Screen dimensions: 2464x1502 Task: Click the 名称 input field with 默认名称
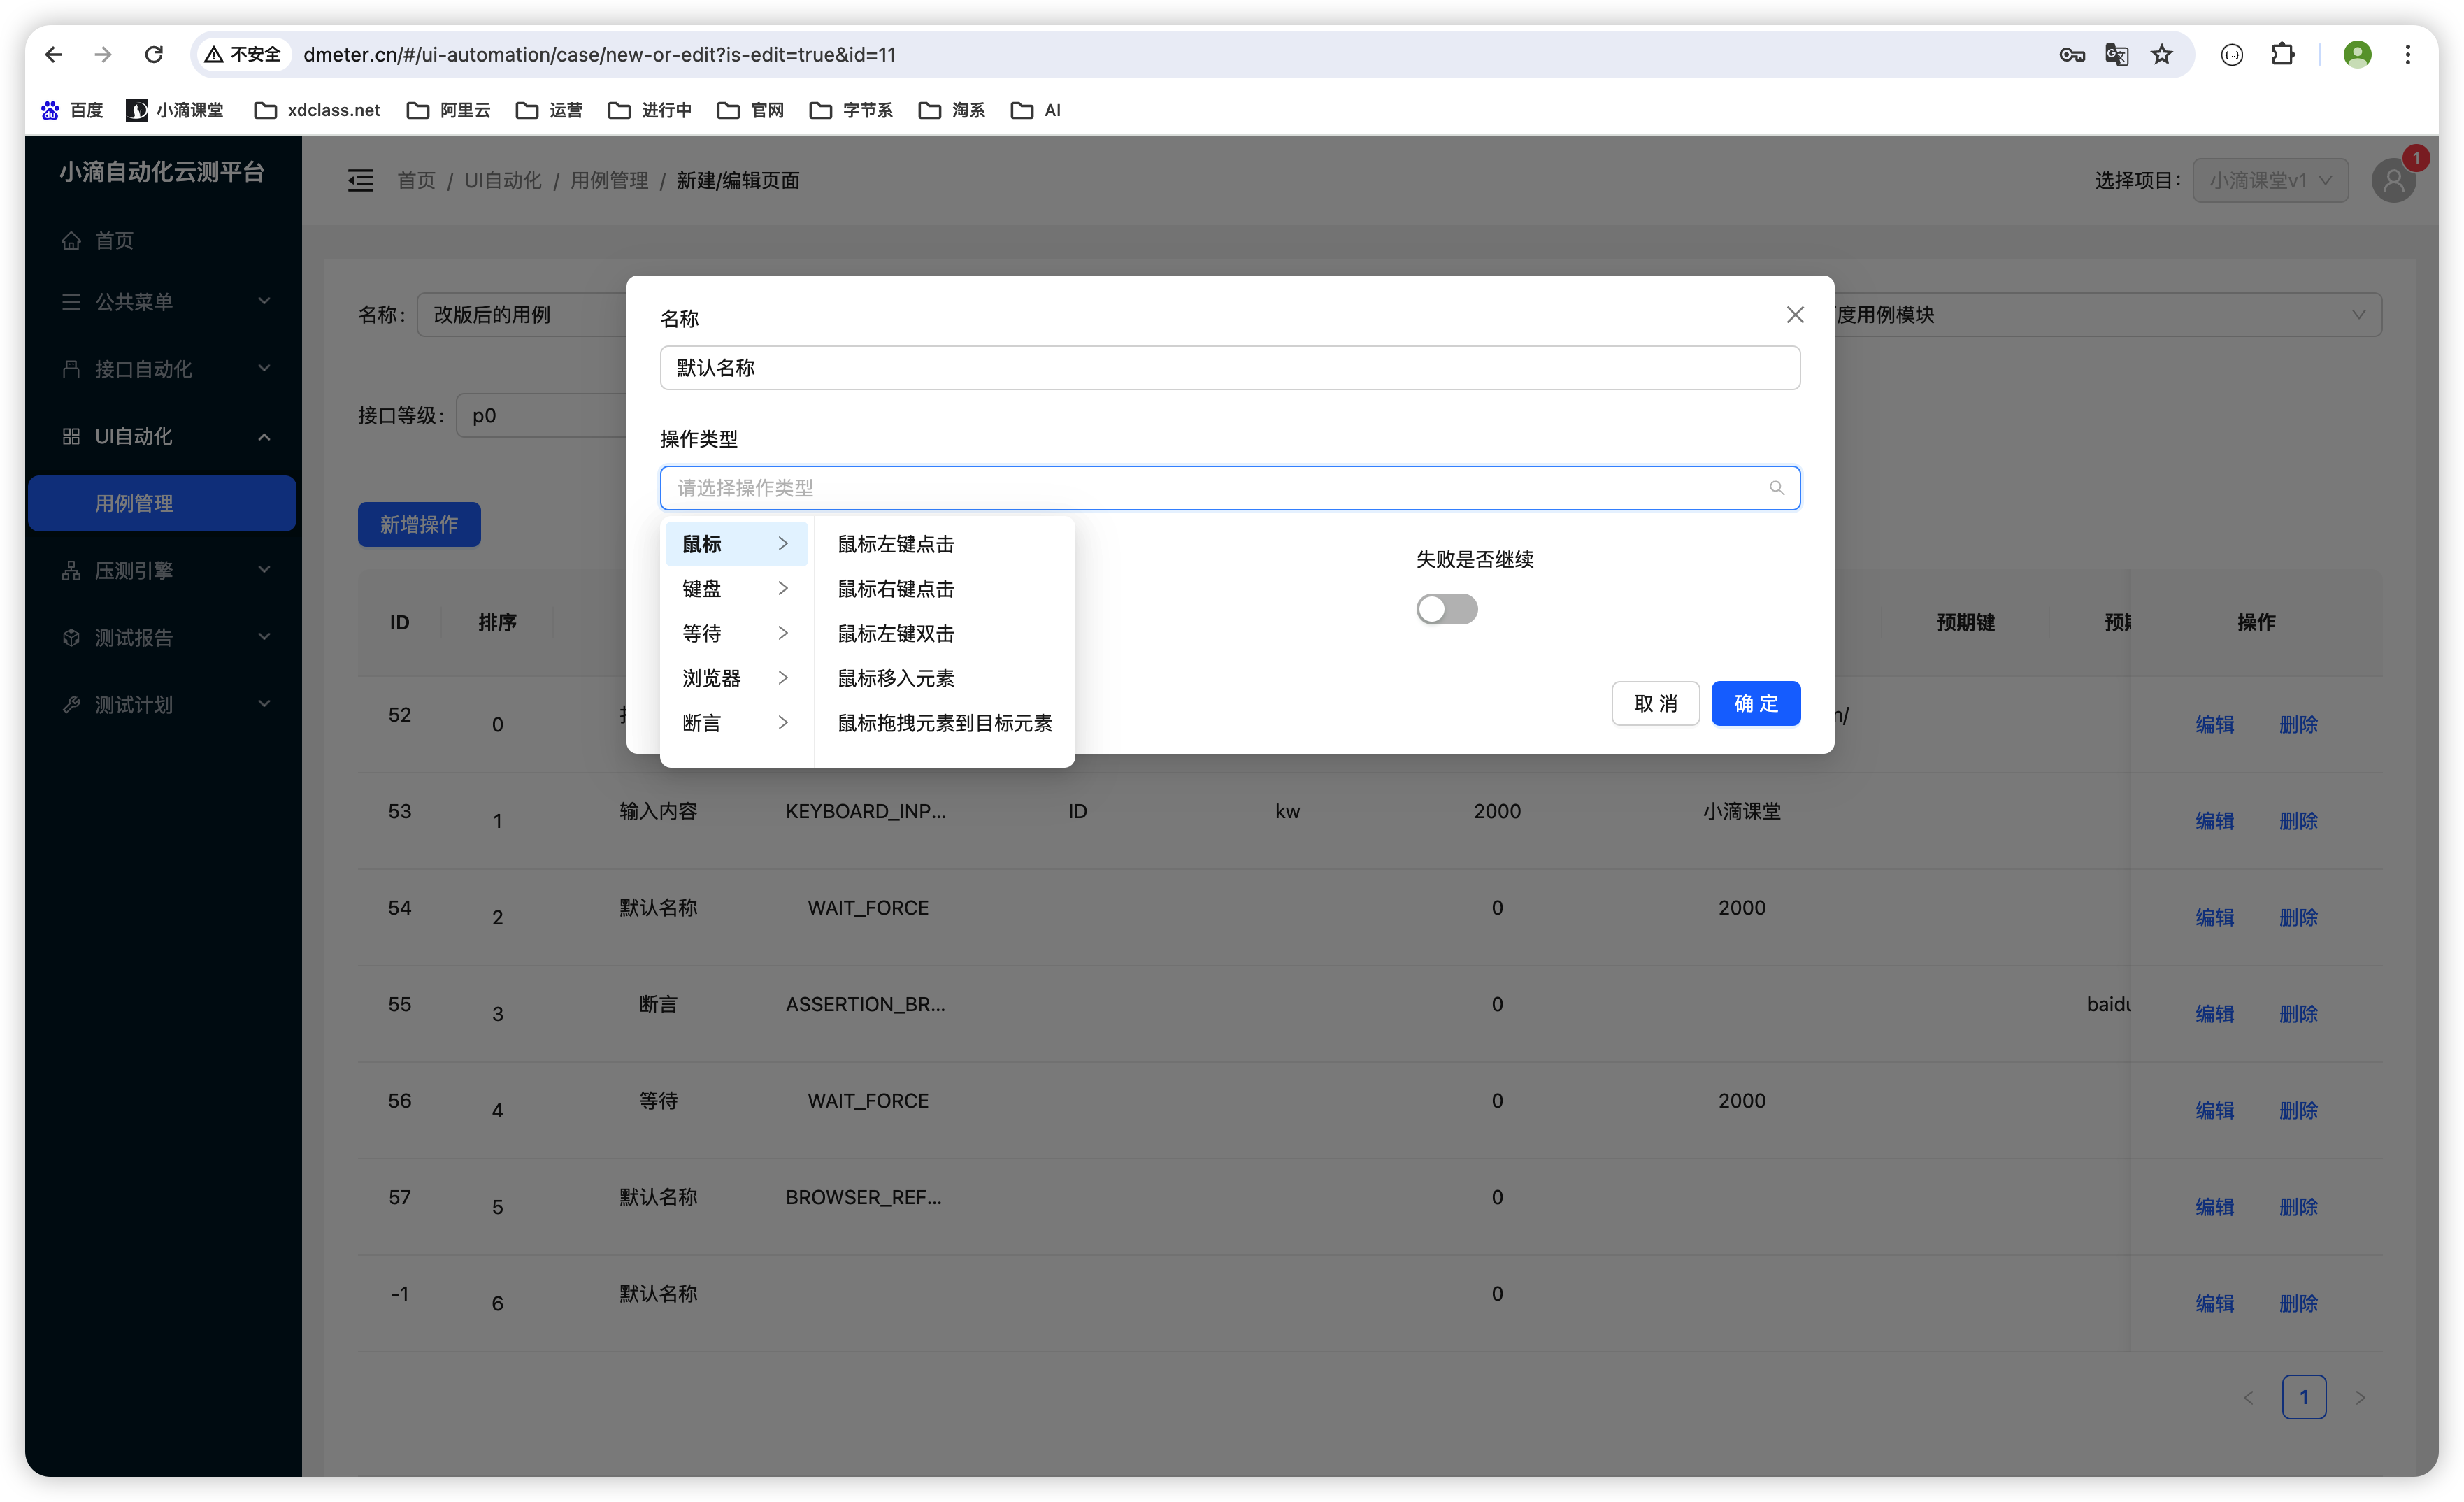[x=1229, y=368]
